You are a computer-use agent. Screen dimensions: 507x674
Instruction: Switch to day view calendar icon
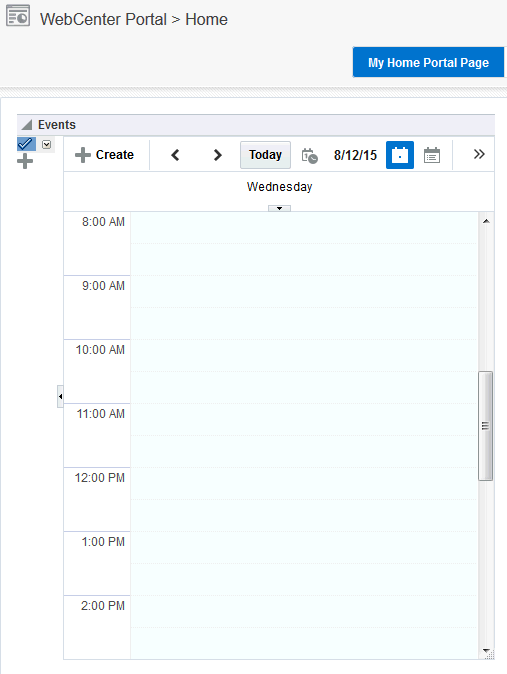400,155
